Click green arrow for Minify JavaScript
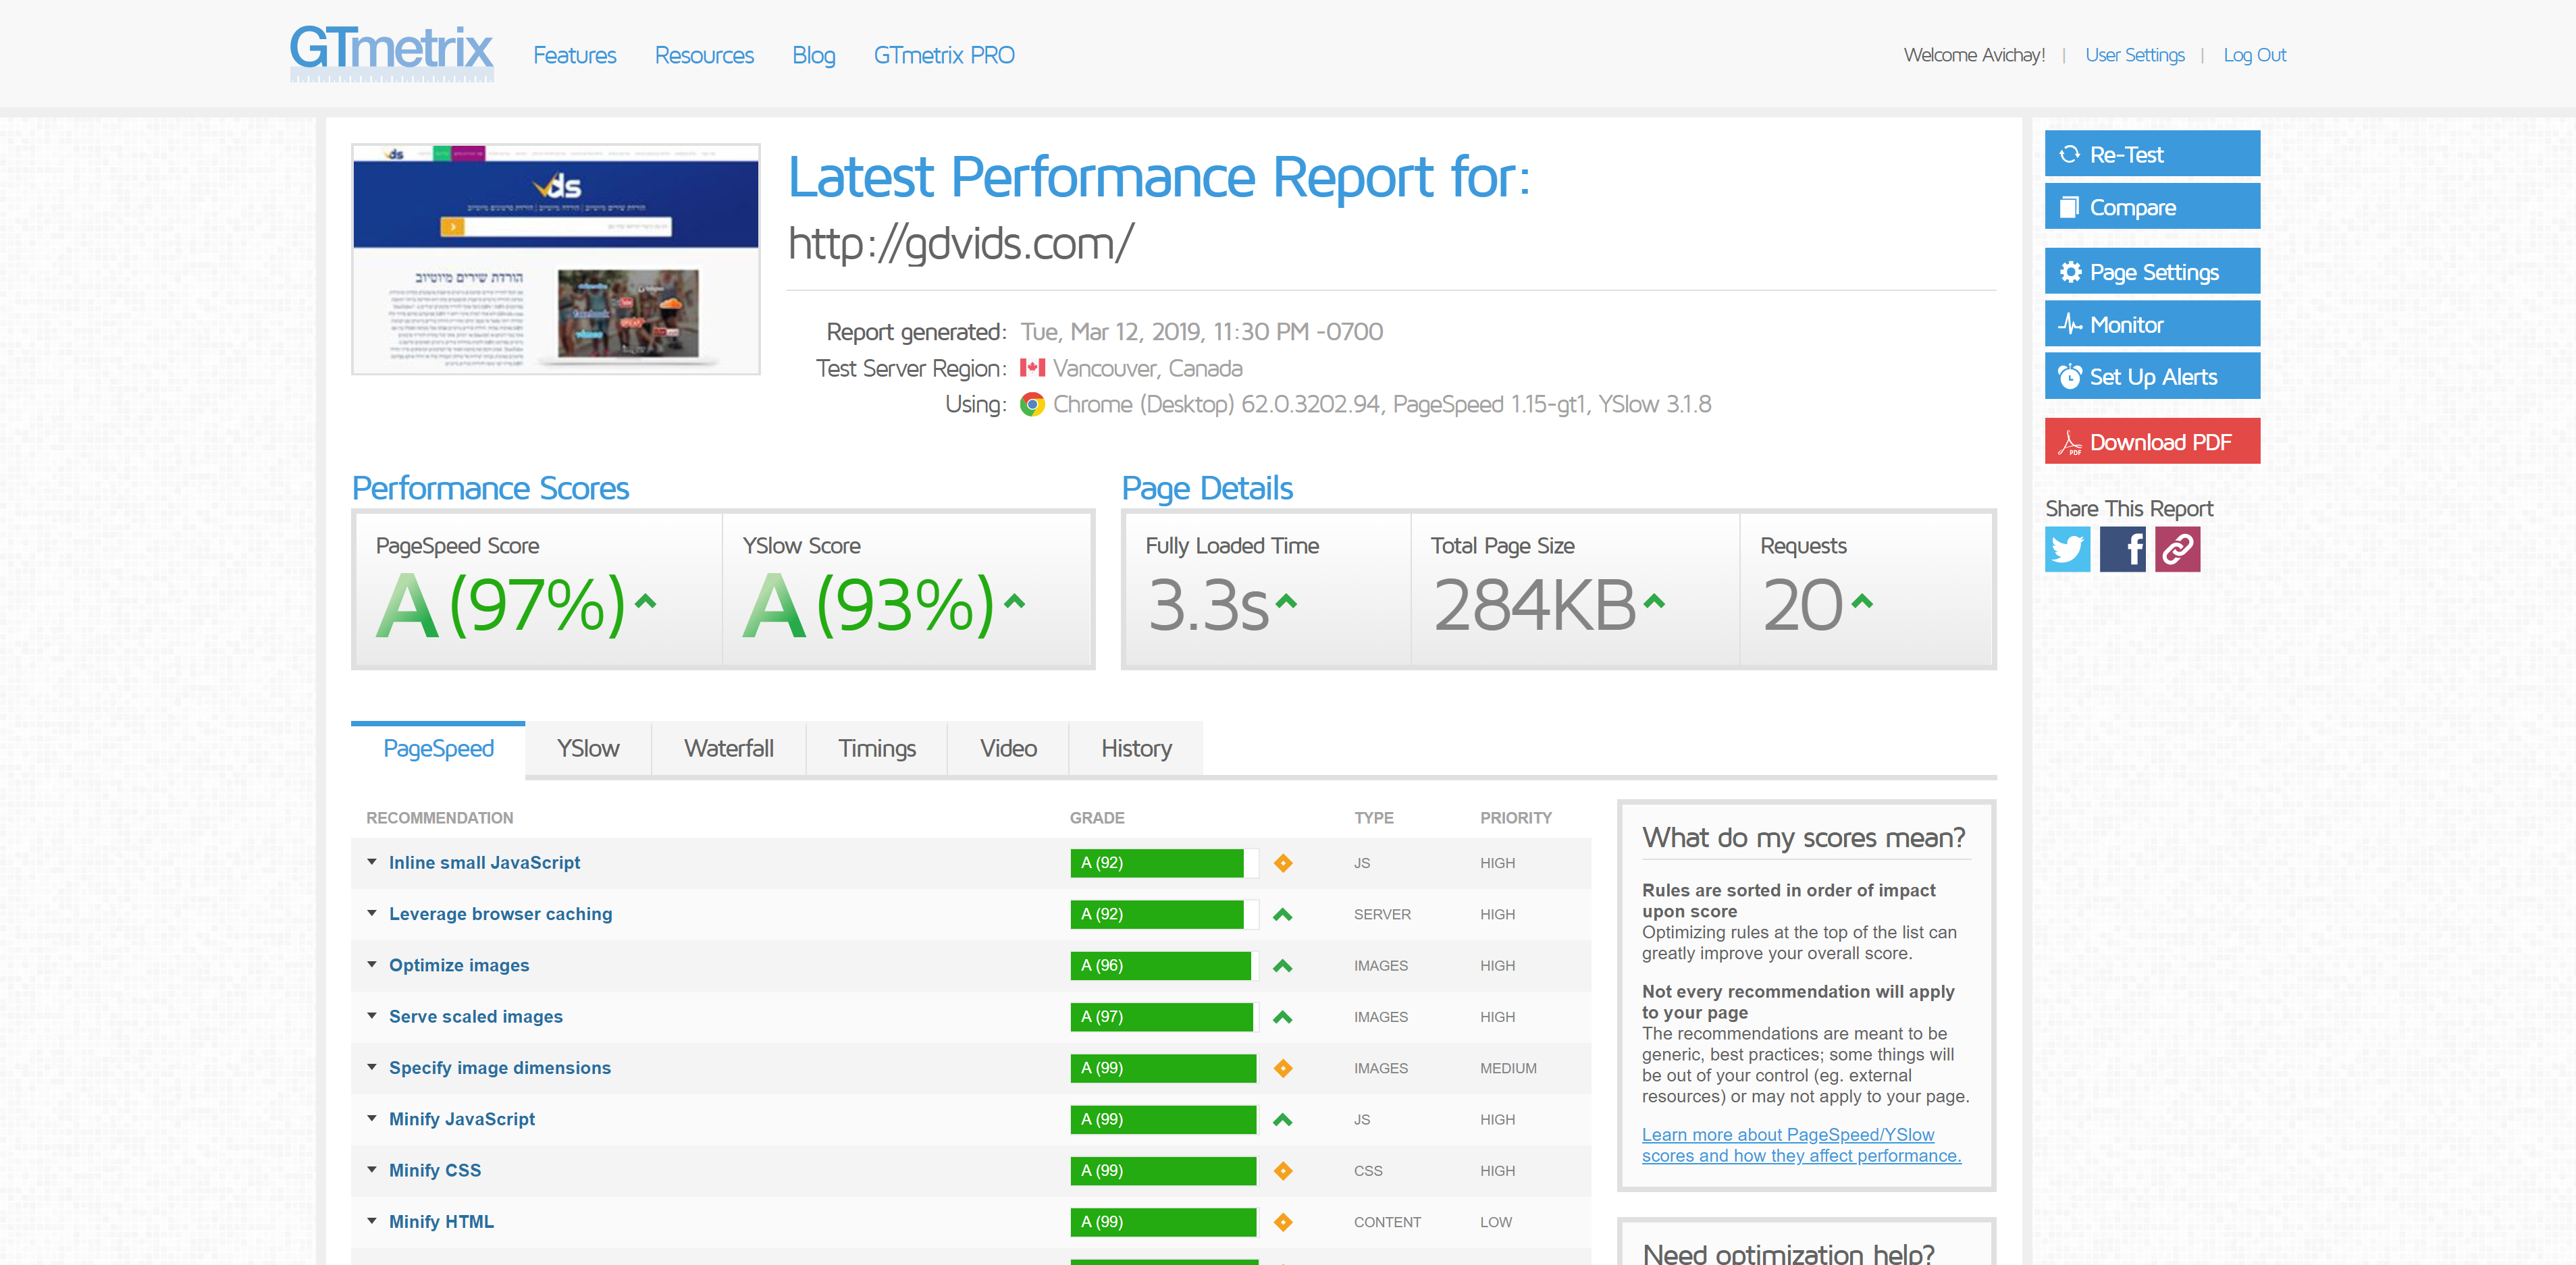2576x1265 pixels. click(x=1283, y=1119)
